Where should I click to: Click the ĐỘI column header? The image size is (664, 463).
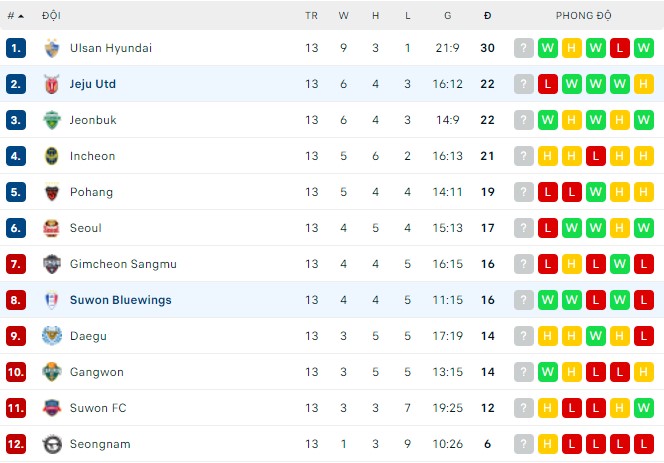click(x=51, y=16)
